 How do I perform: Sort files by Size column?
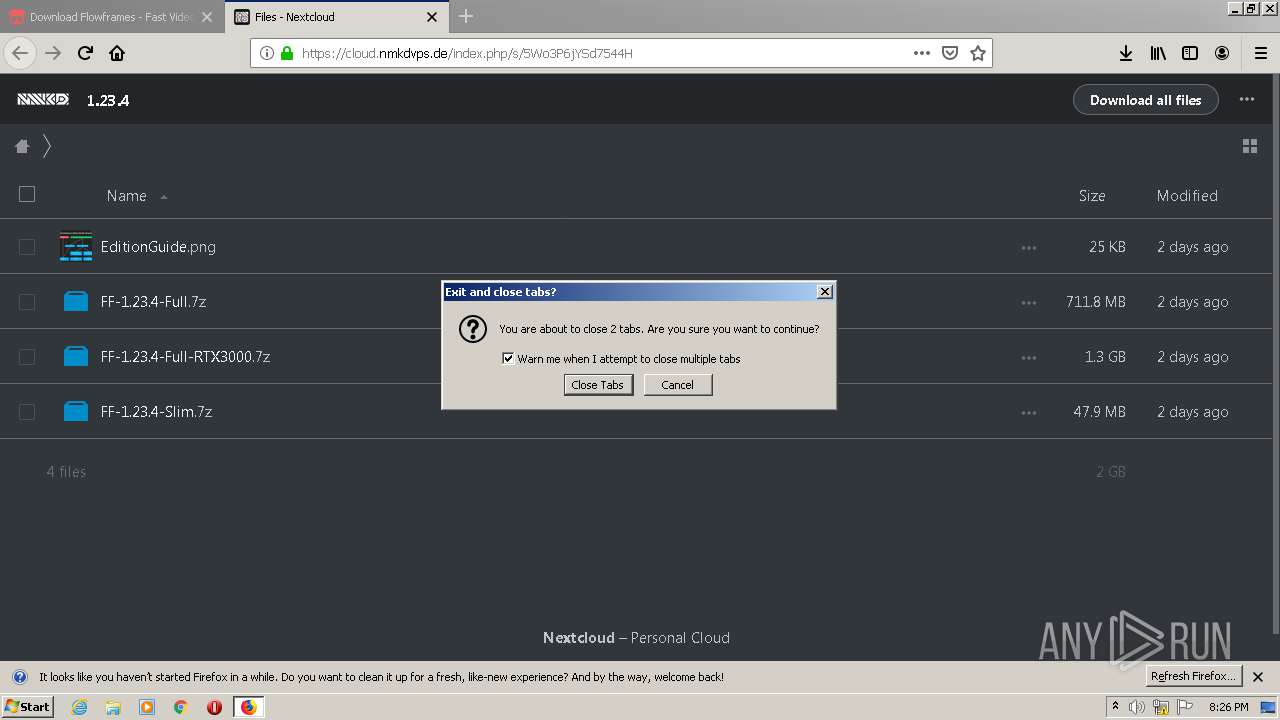pyautogui.click(x=1092, y=196)
